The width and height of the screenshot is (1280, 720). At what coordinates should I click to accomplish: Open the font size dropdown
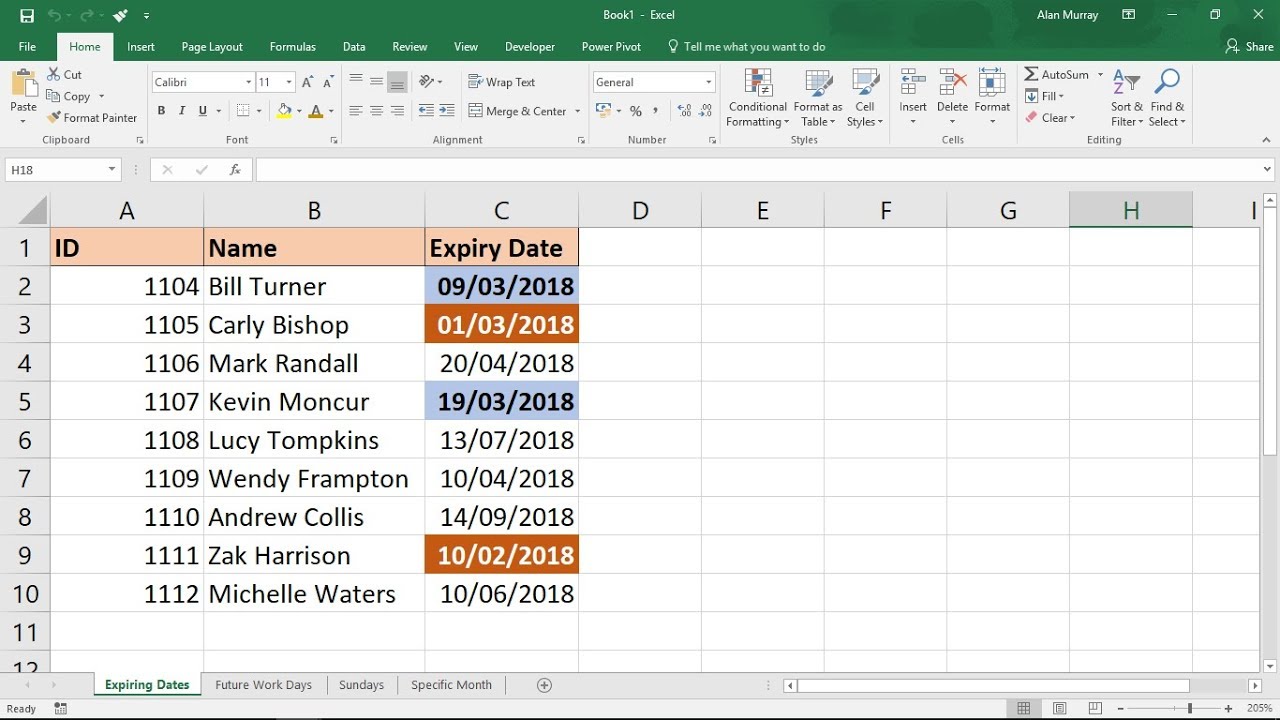point(289,82)
